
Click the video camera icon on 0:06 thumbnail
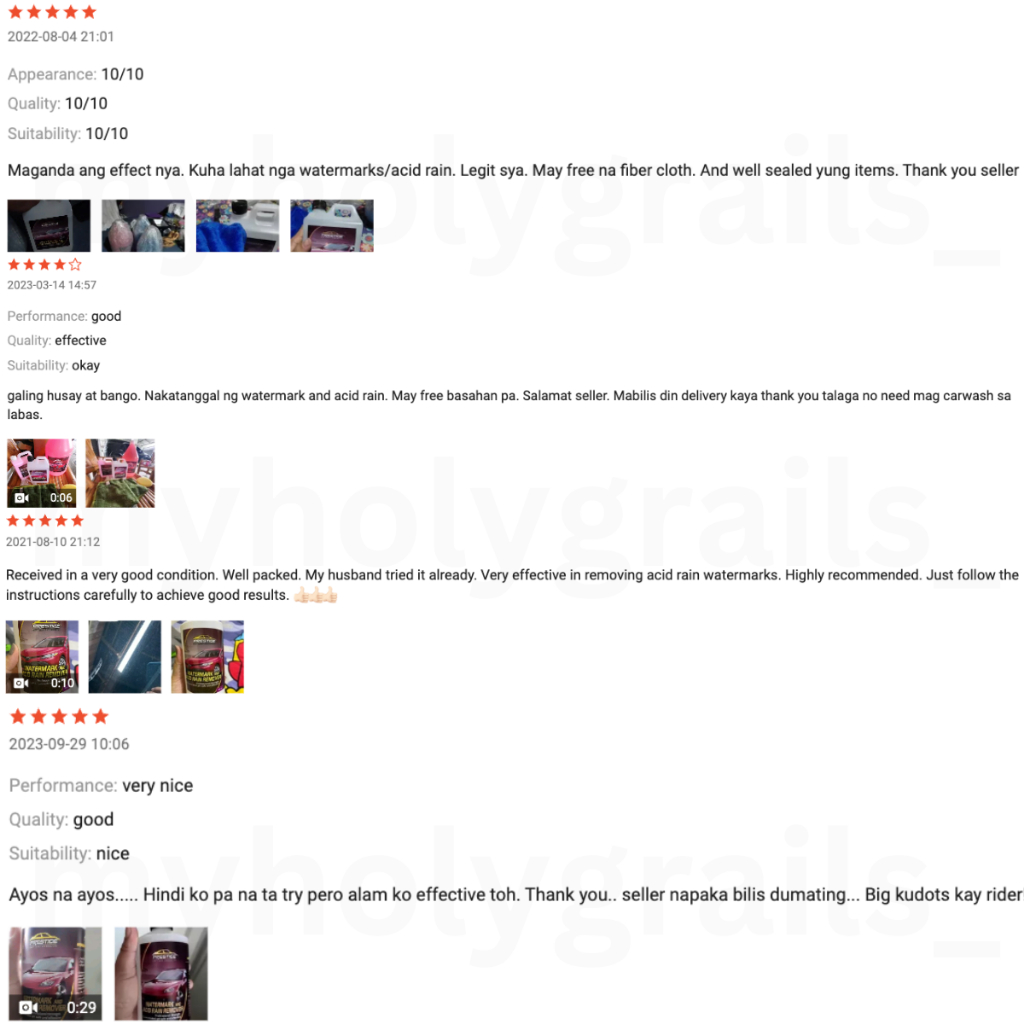22,498
